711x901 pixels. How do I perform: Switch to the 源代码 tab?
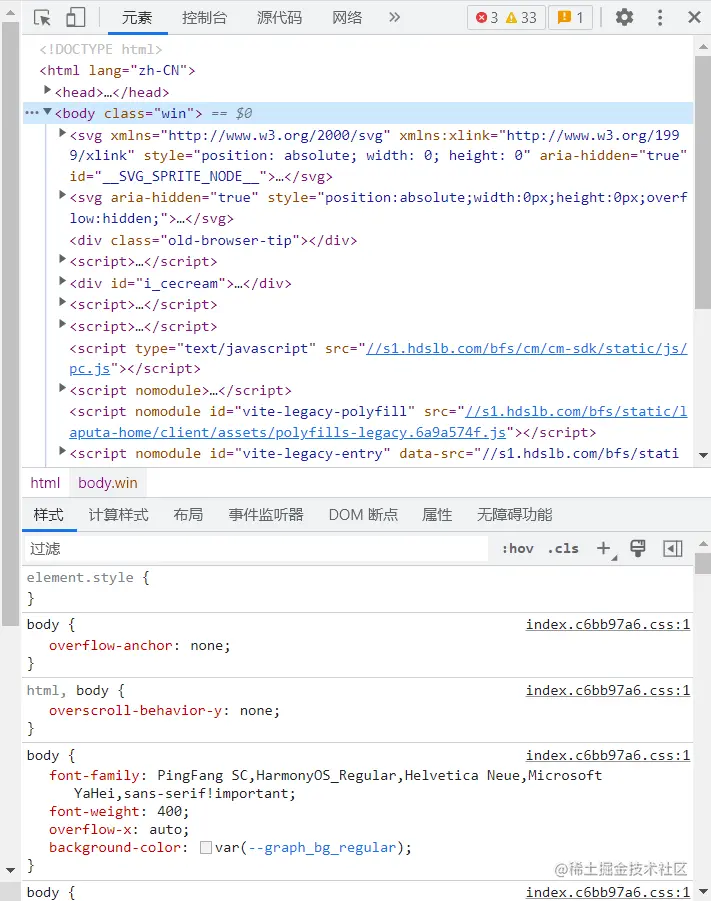(x=279, y=18)
